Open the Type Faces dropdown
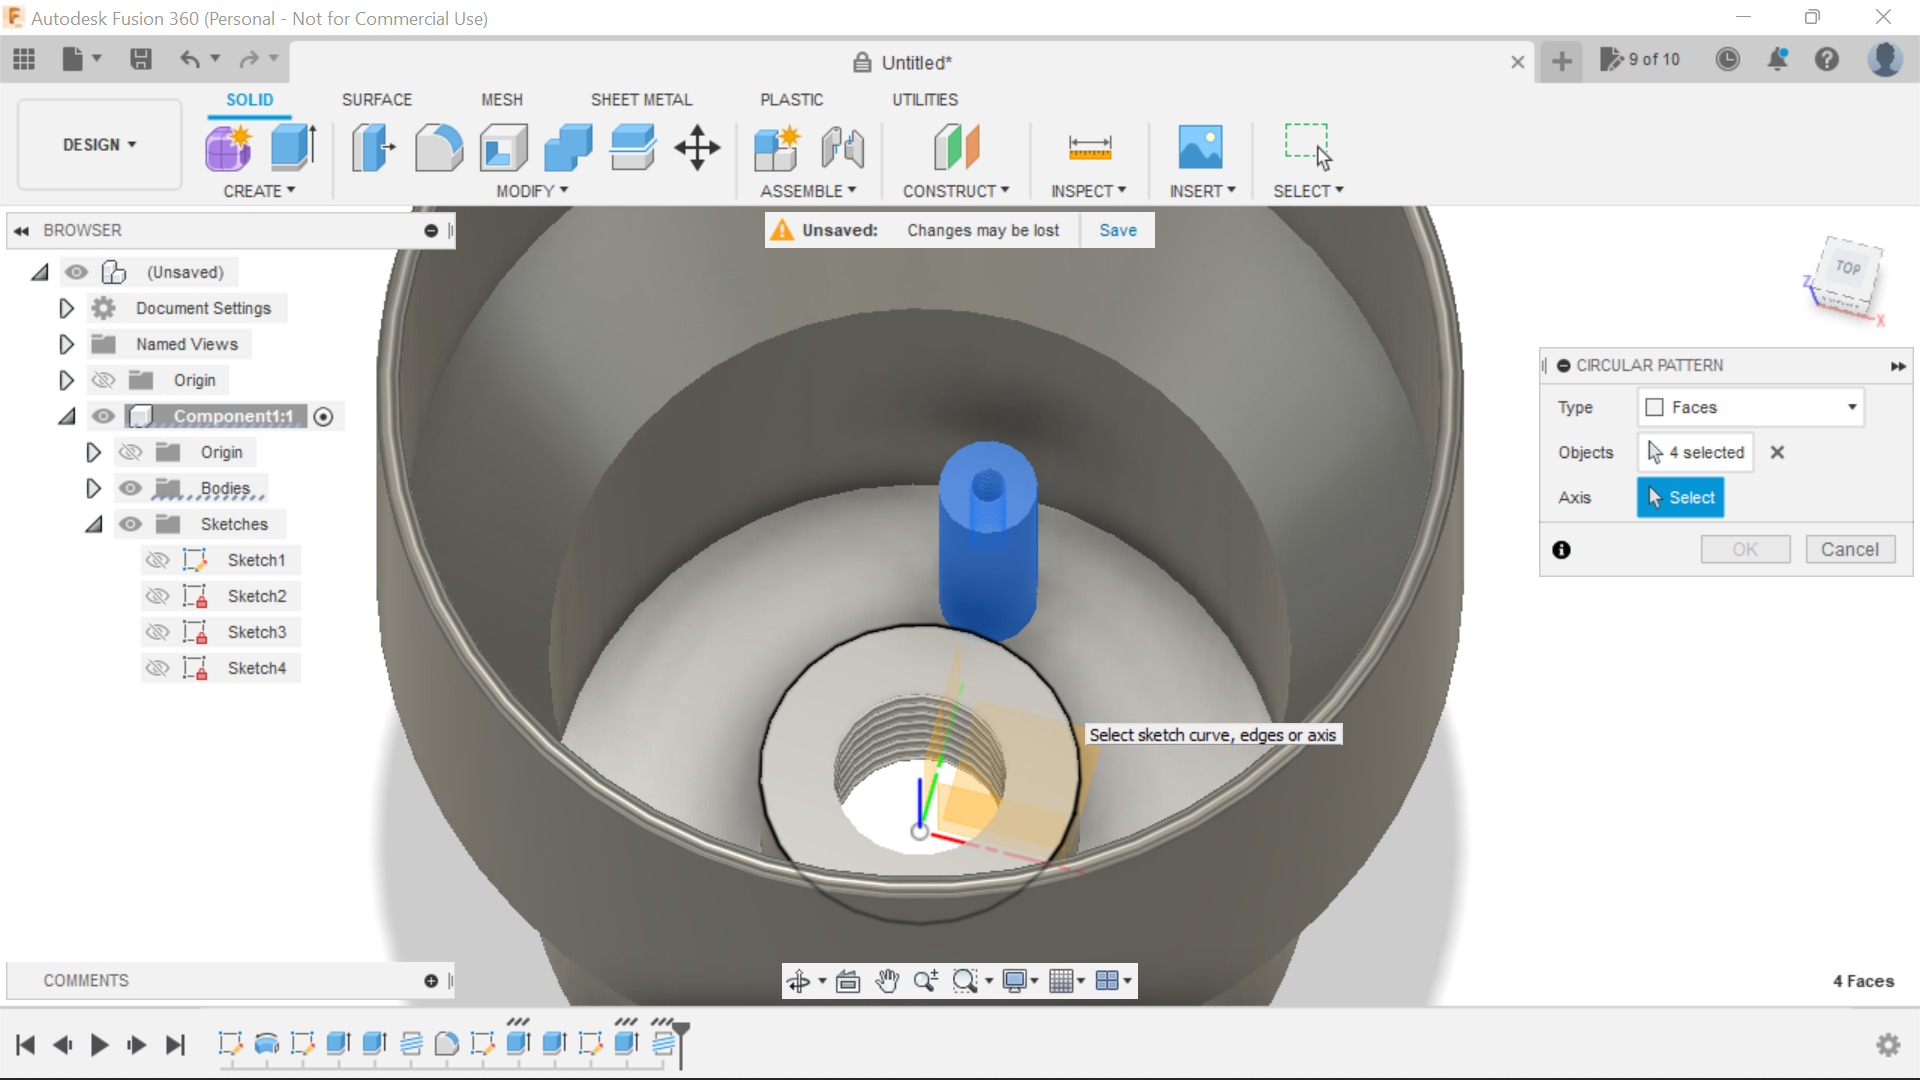Screen dimensions: 1920x1080 coord(1750,407)
